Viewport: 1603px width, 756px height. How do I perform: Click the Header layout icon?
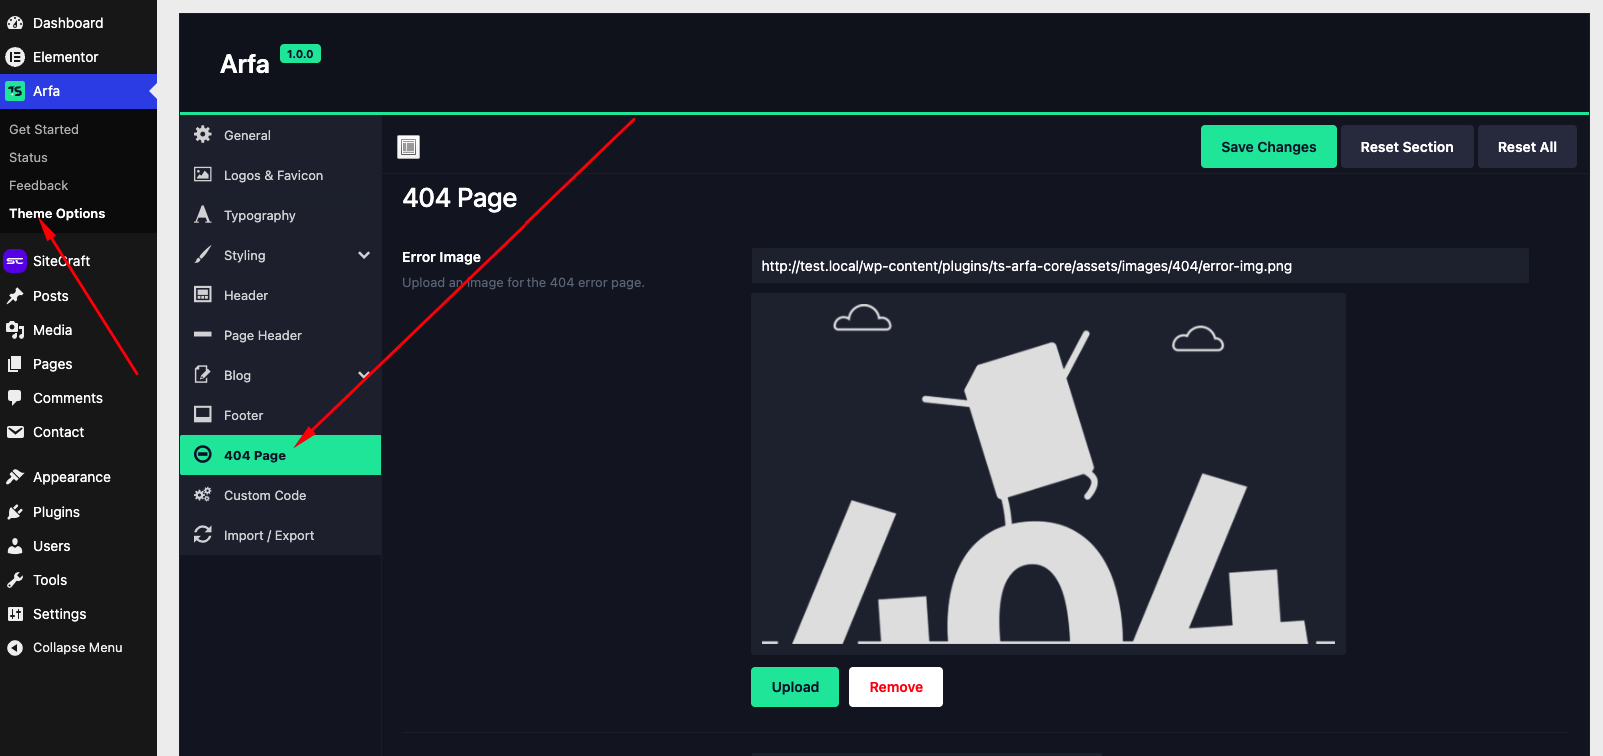[x=203, y=294]
